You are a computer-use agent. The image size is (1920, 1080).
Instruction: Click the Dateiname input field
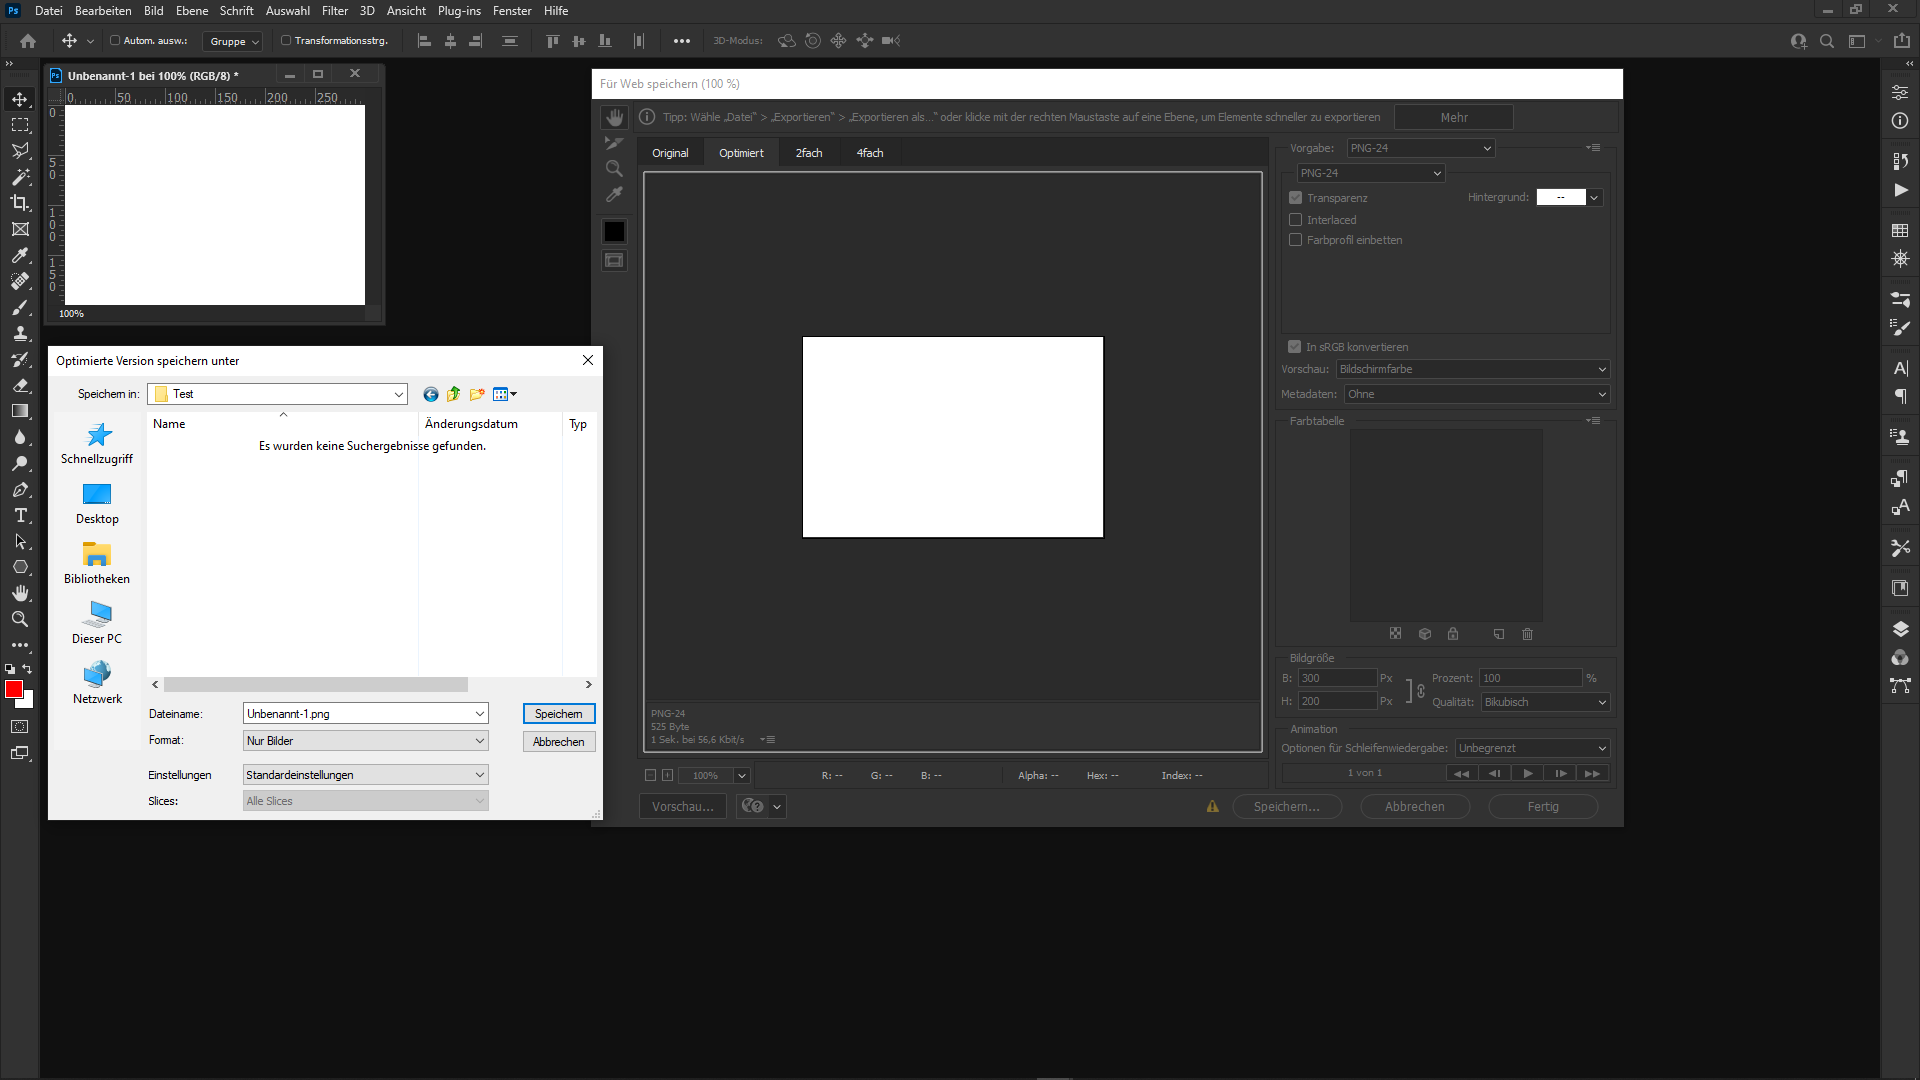358,714
